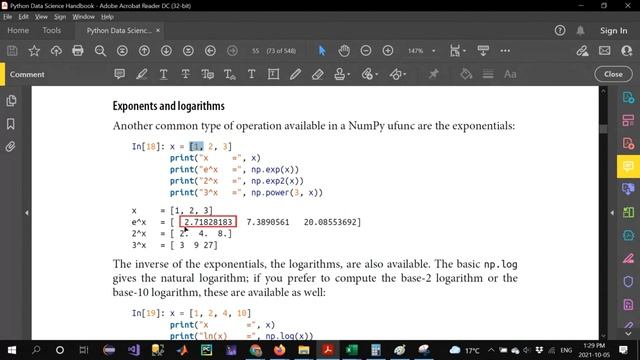Image resolution: width=640 pixels, height=360 pixels.
Task: Send file by email envelope icon
Action: 604,51
